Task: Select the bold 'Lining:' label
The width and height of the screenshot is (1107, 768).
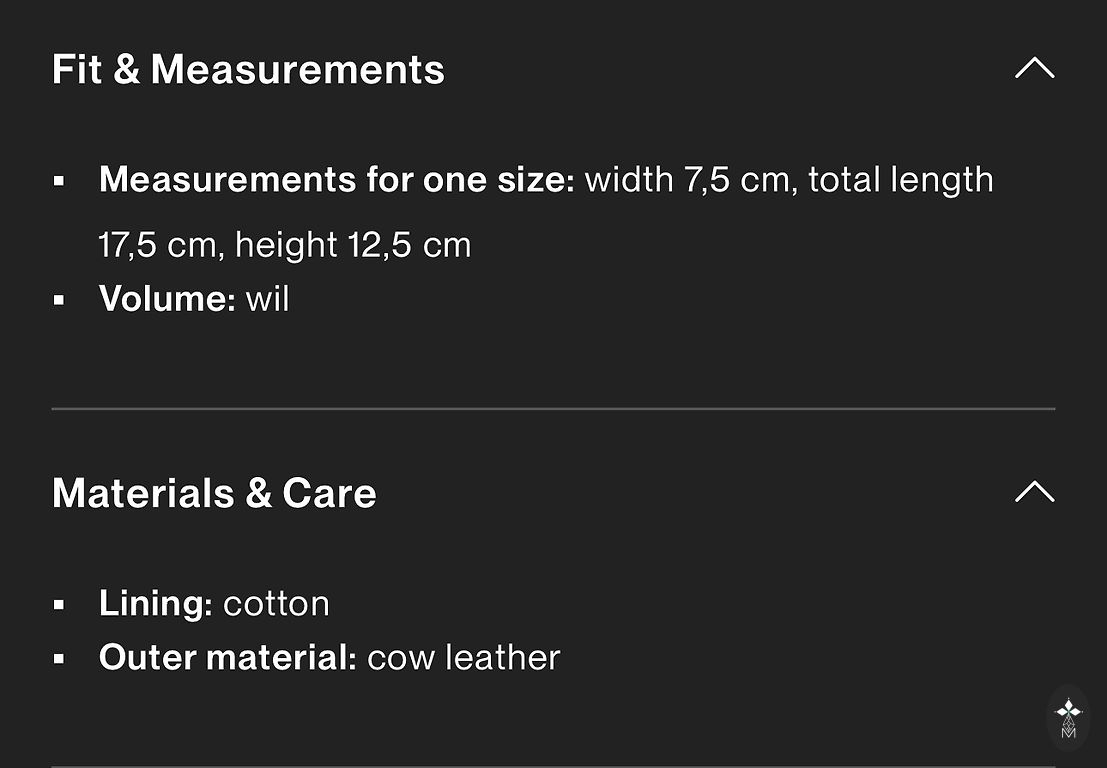Action: [155, 604]
